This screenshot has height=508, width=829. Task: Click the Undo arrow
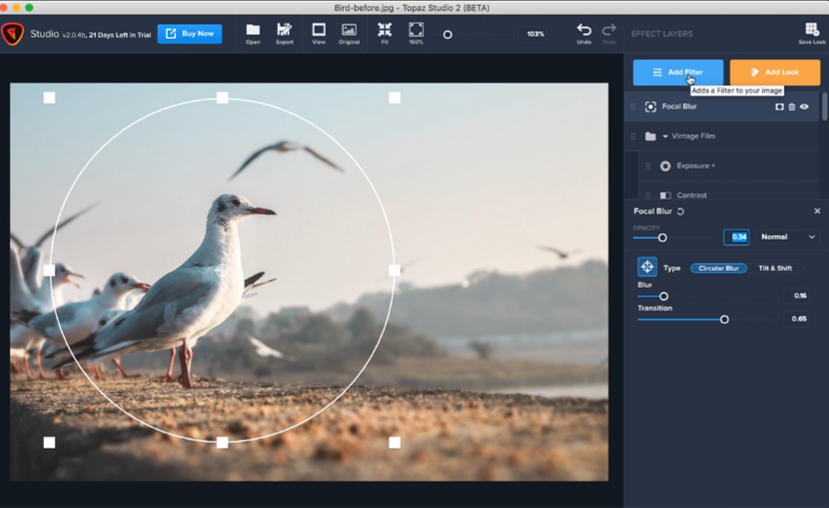pos(584,31)
